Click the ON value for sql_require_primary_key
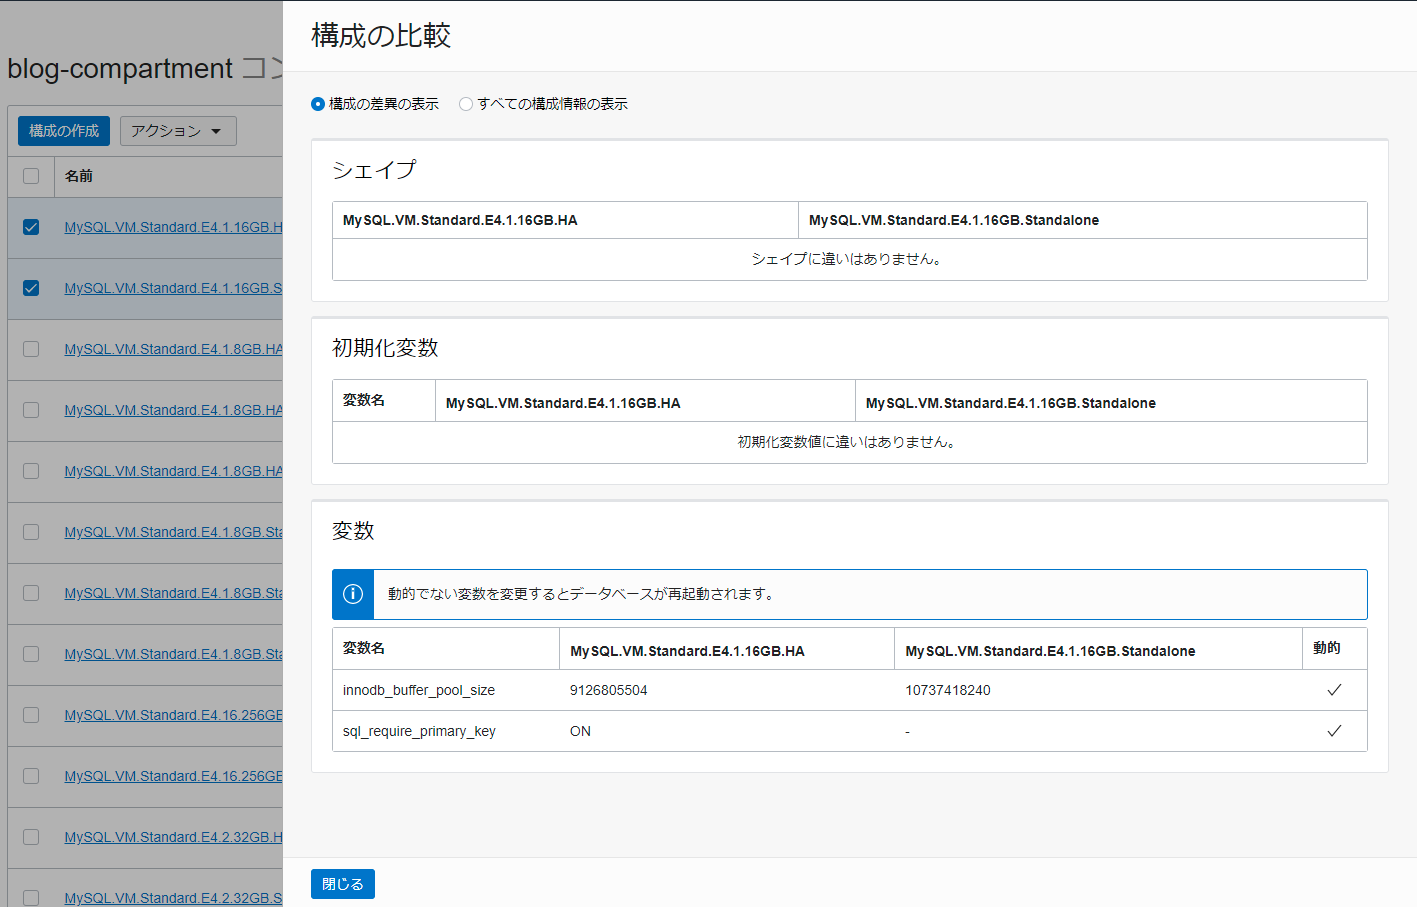Viewport: 1417px width, 907px height. coord(580,731)
